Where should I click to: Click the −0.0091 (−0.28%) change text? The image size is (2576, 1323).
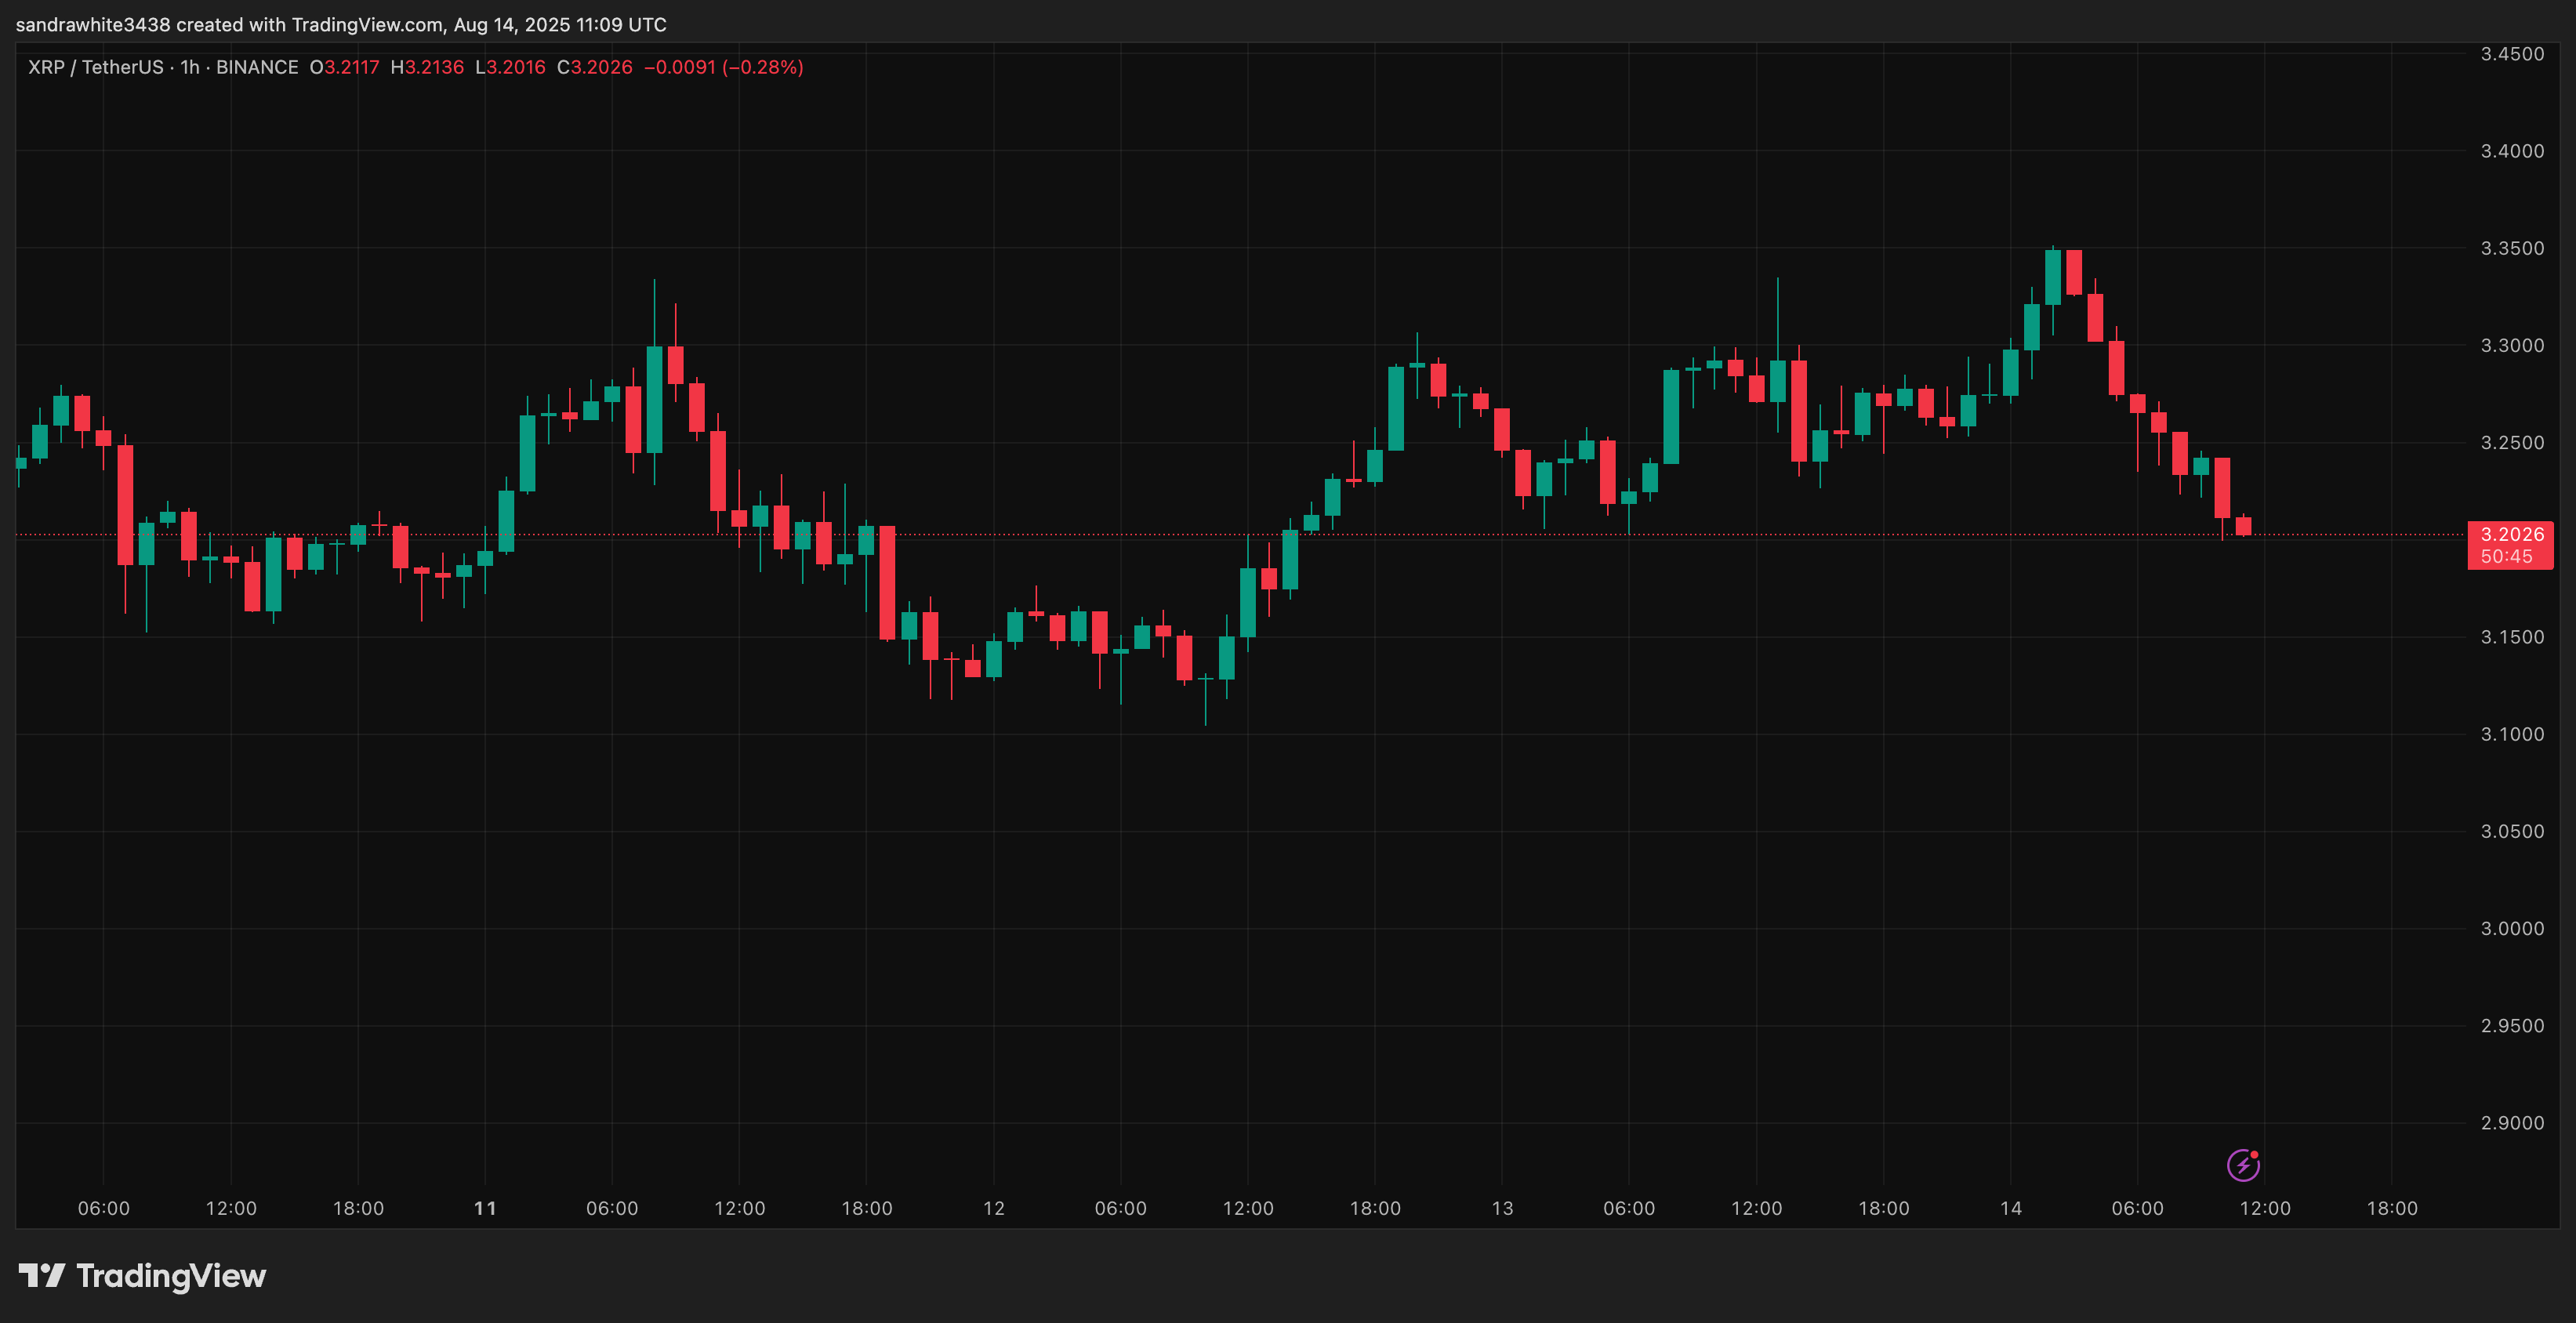(x=723, y=67)
